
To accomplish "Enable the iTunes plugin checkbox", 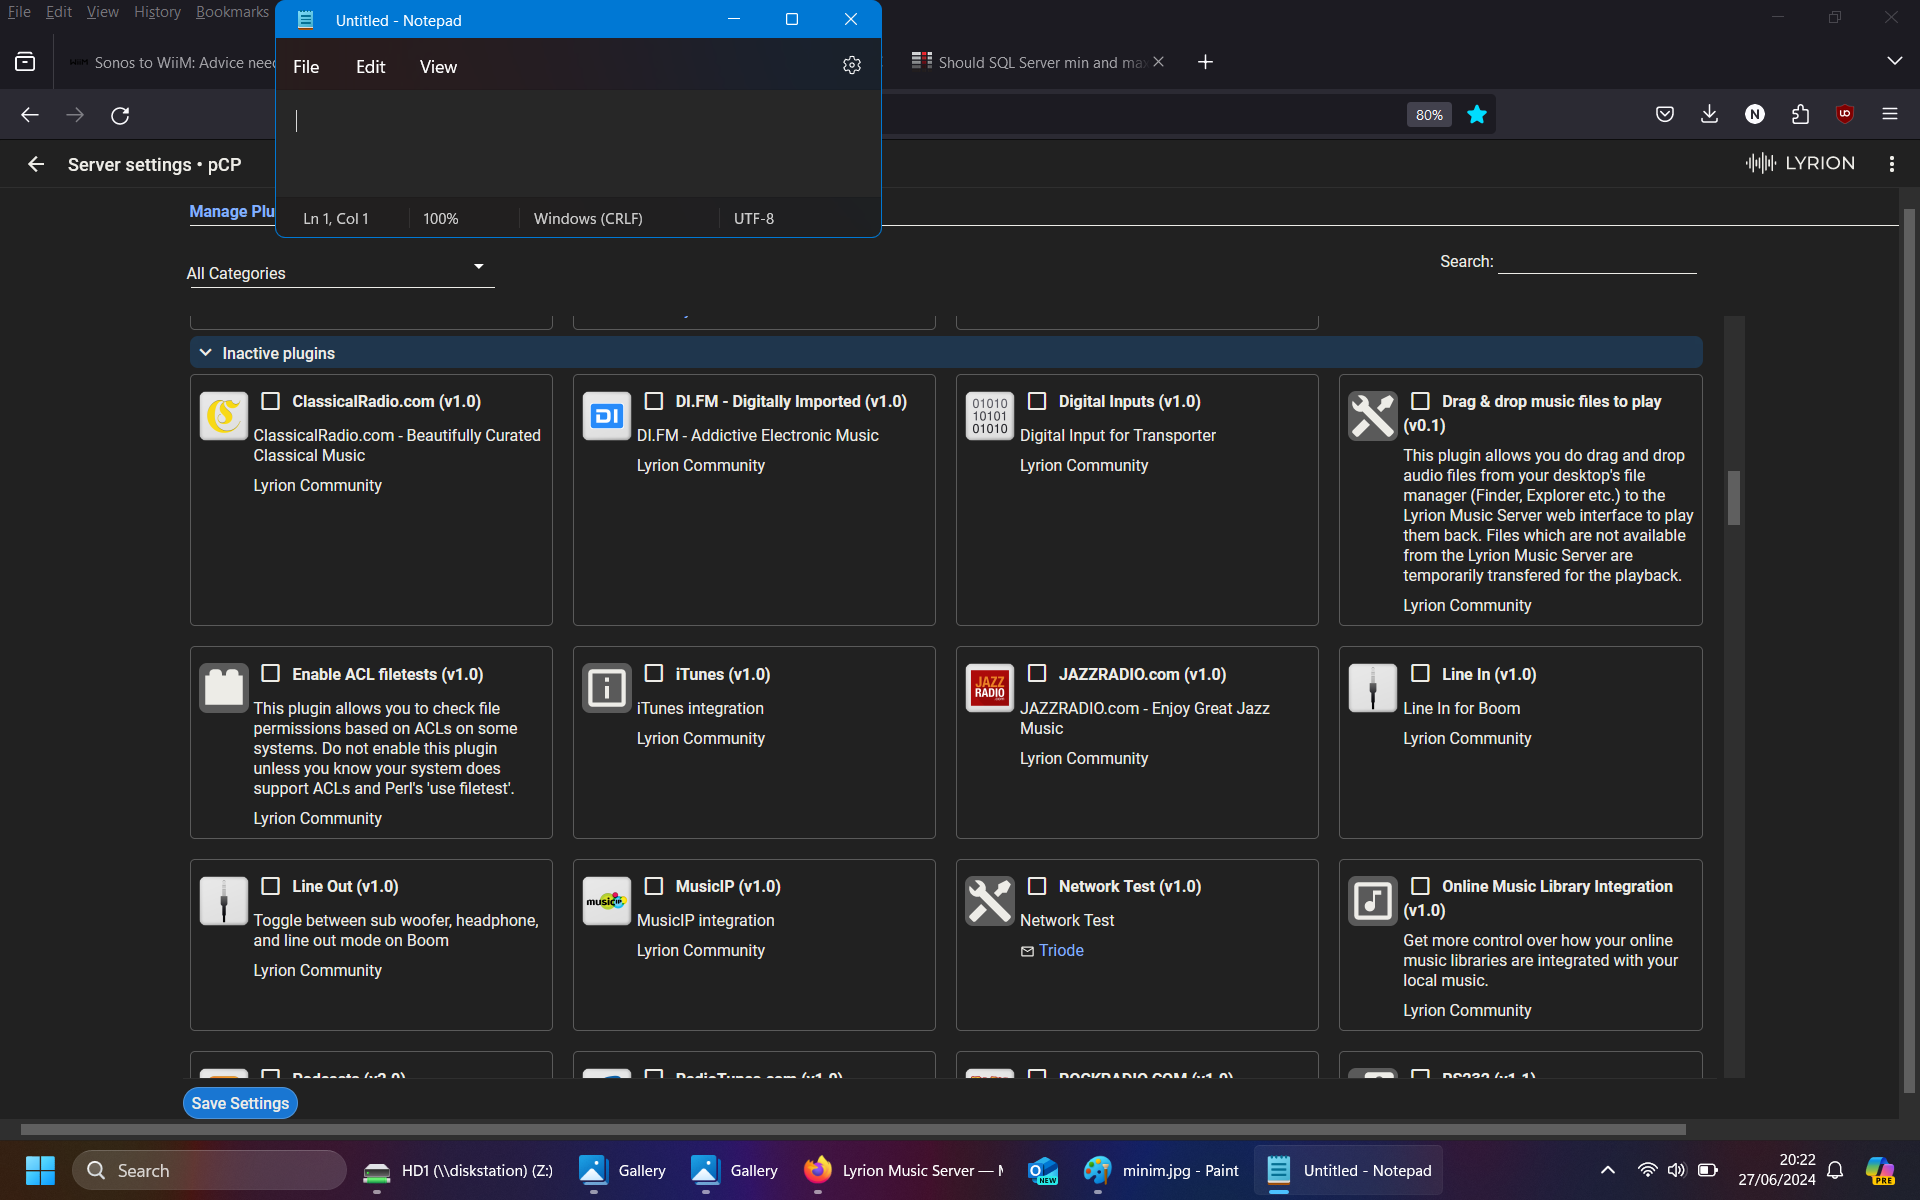I will pos(653,673).
